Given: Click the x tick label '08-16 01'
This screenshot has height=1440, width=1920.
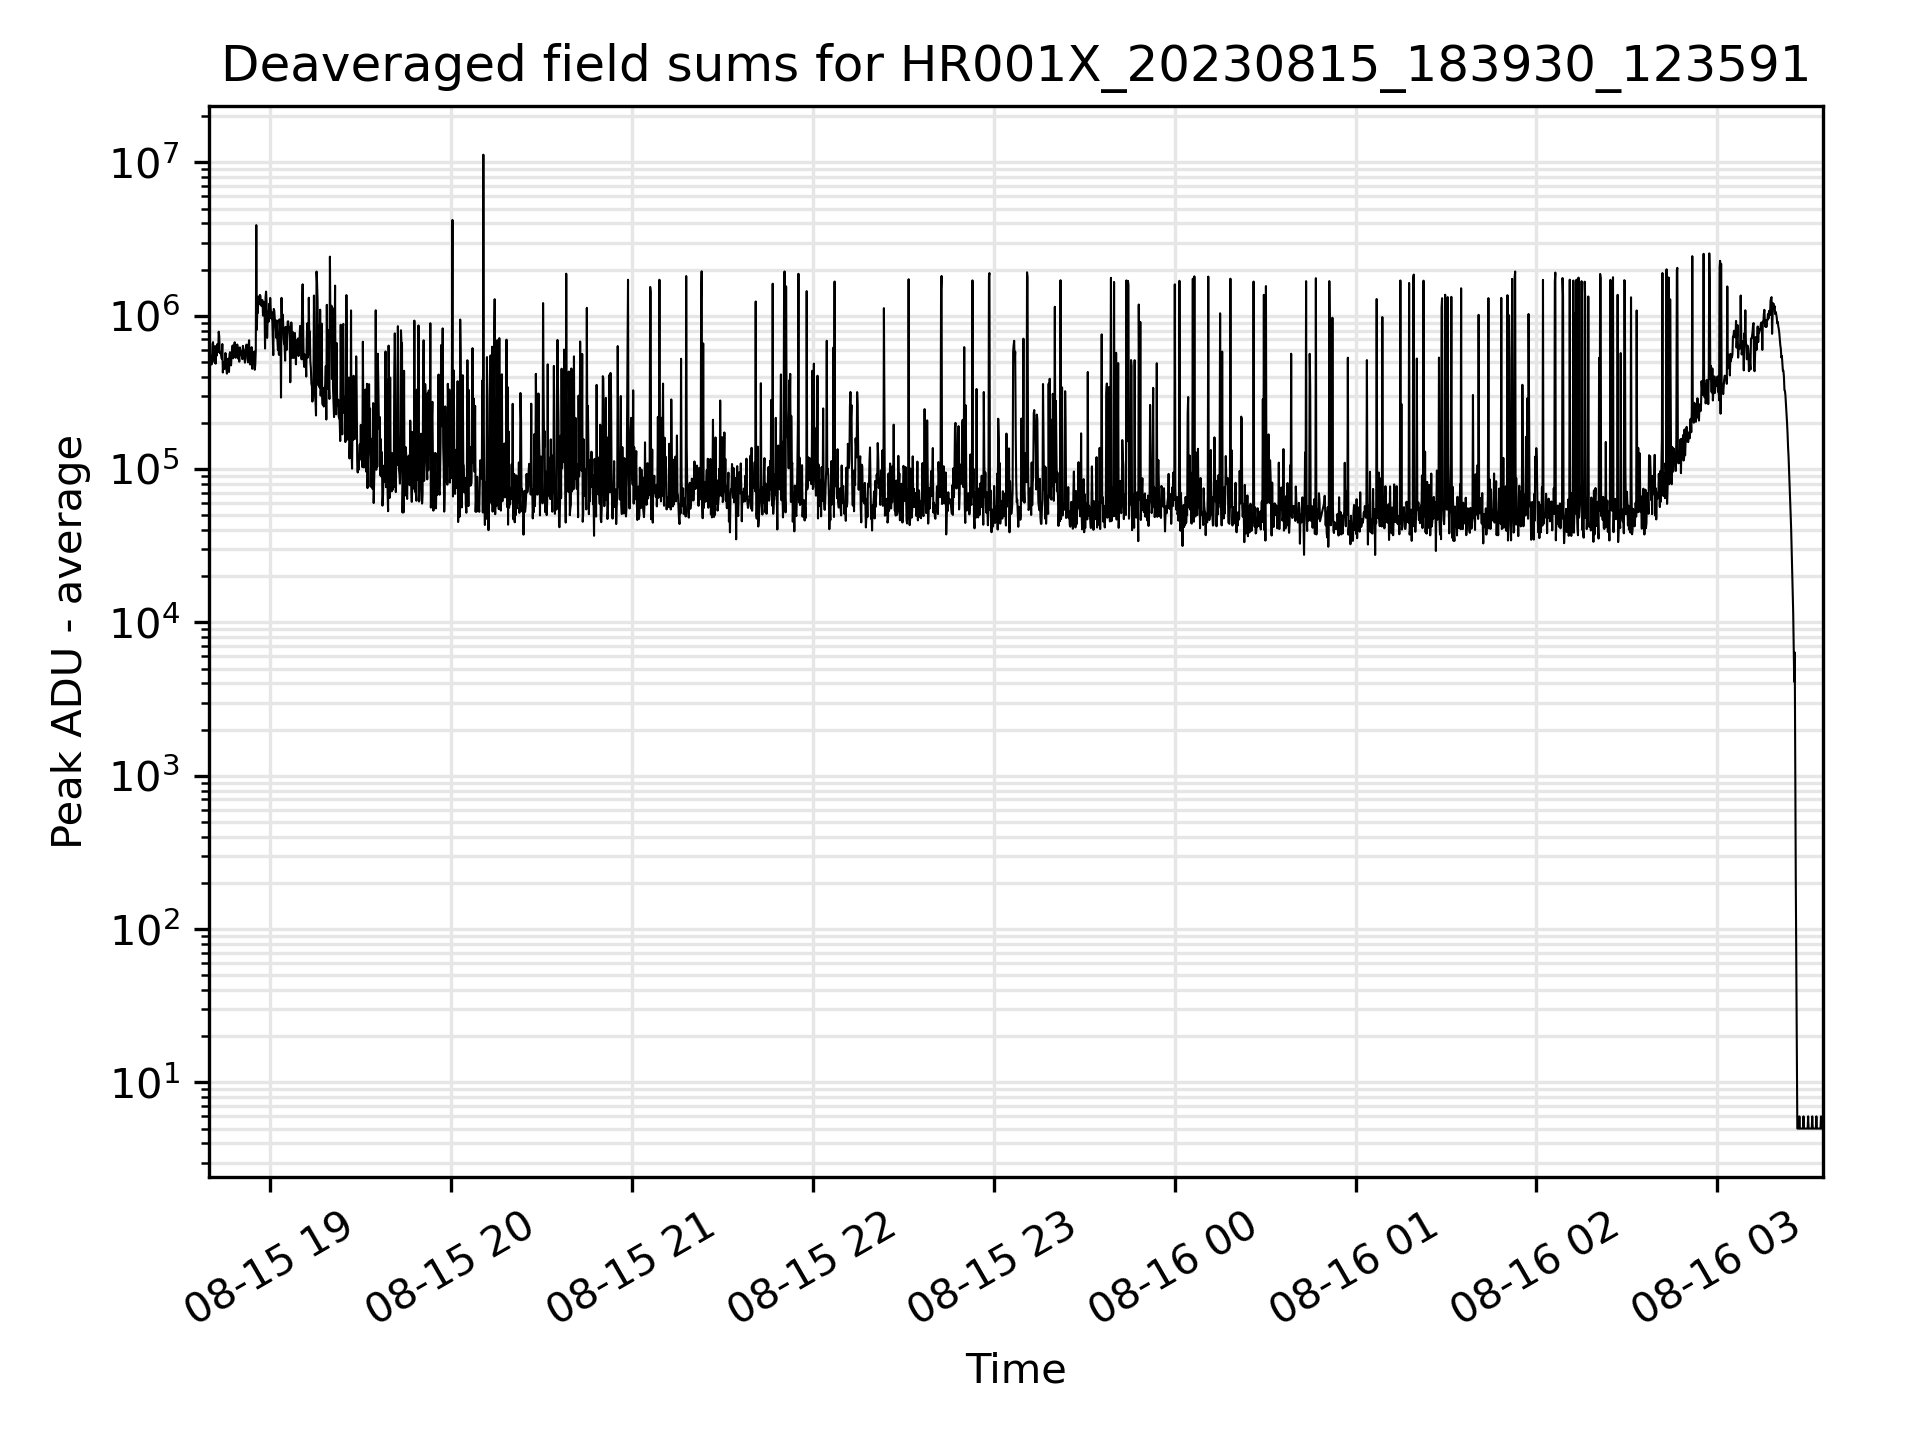Looking at the screenshot, I should click(1355, 1269).
